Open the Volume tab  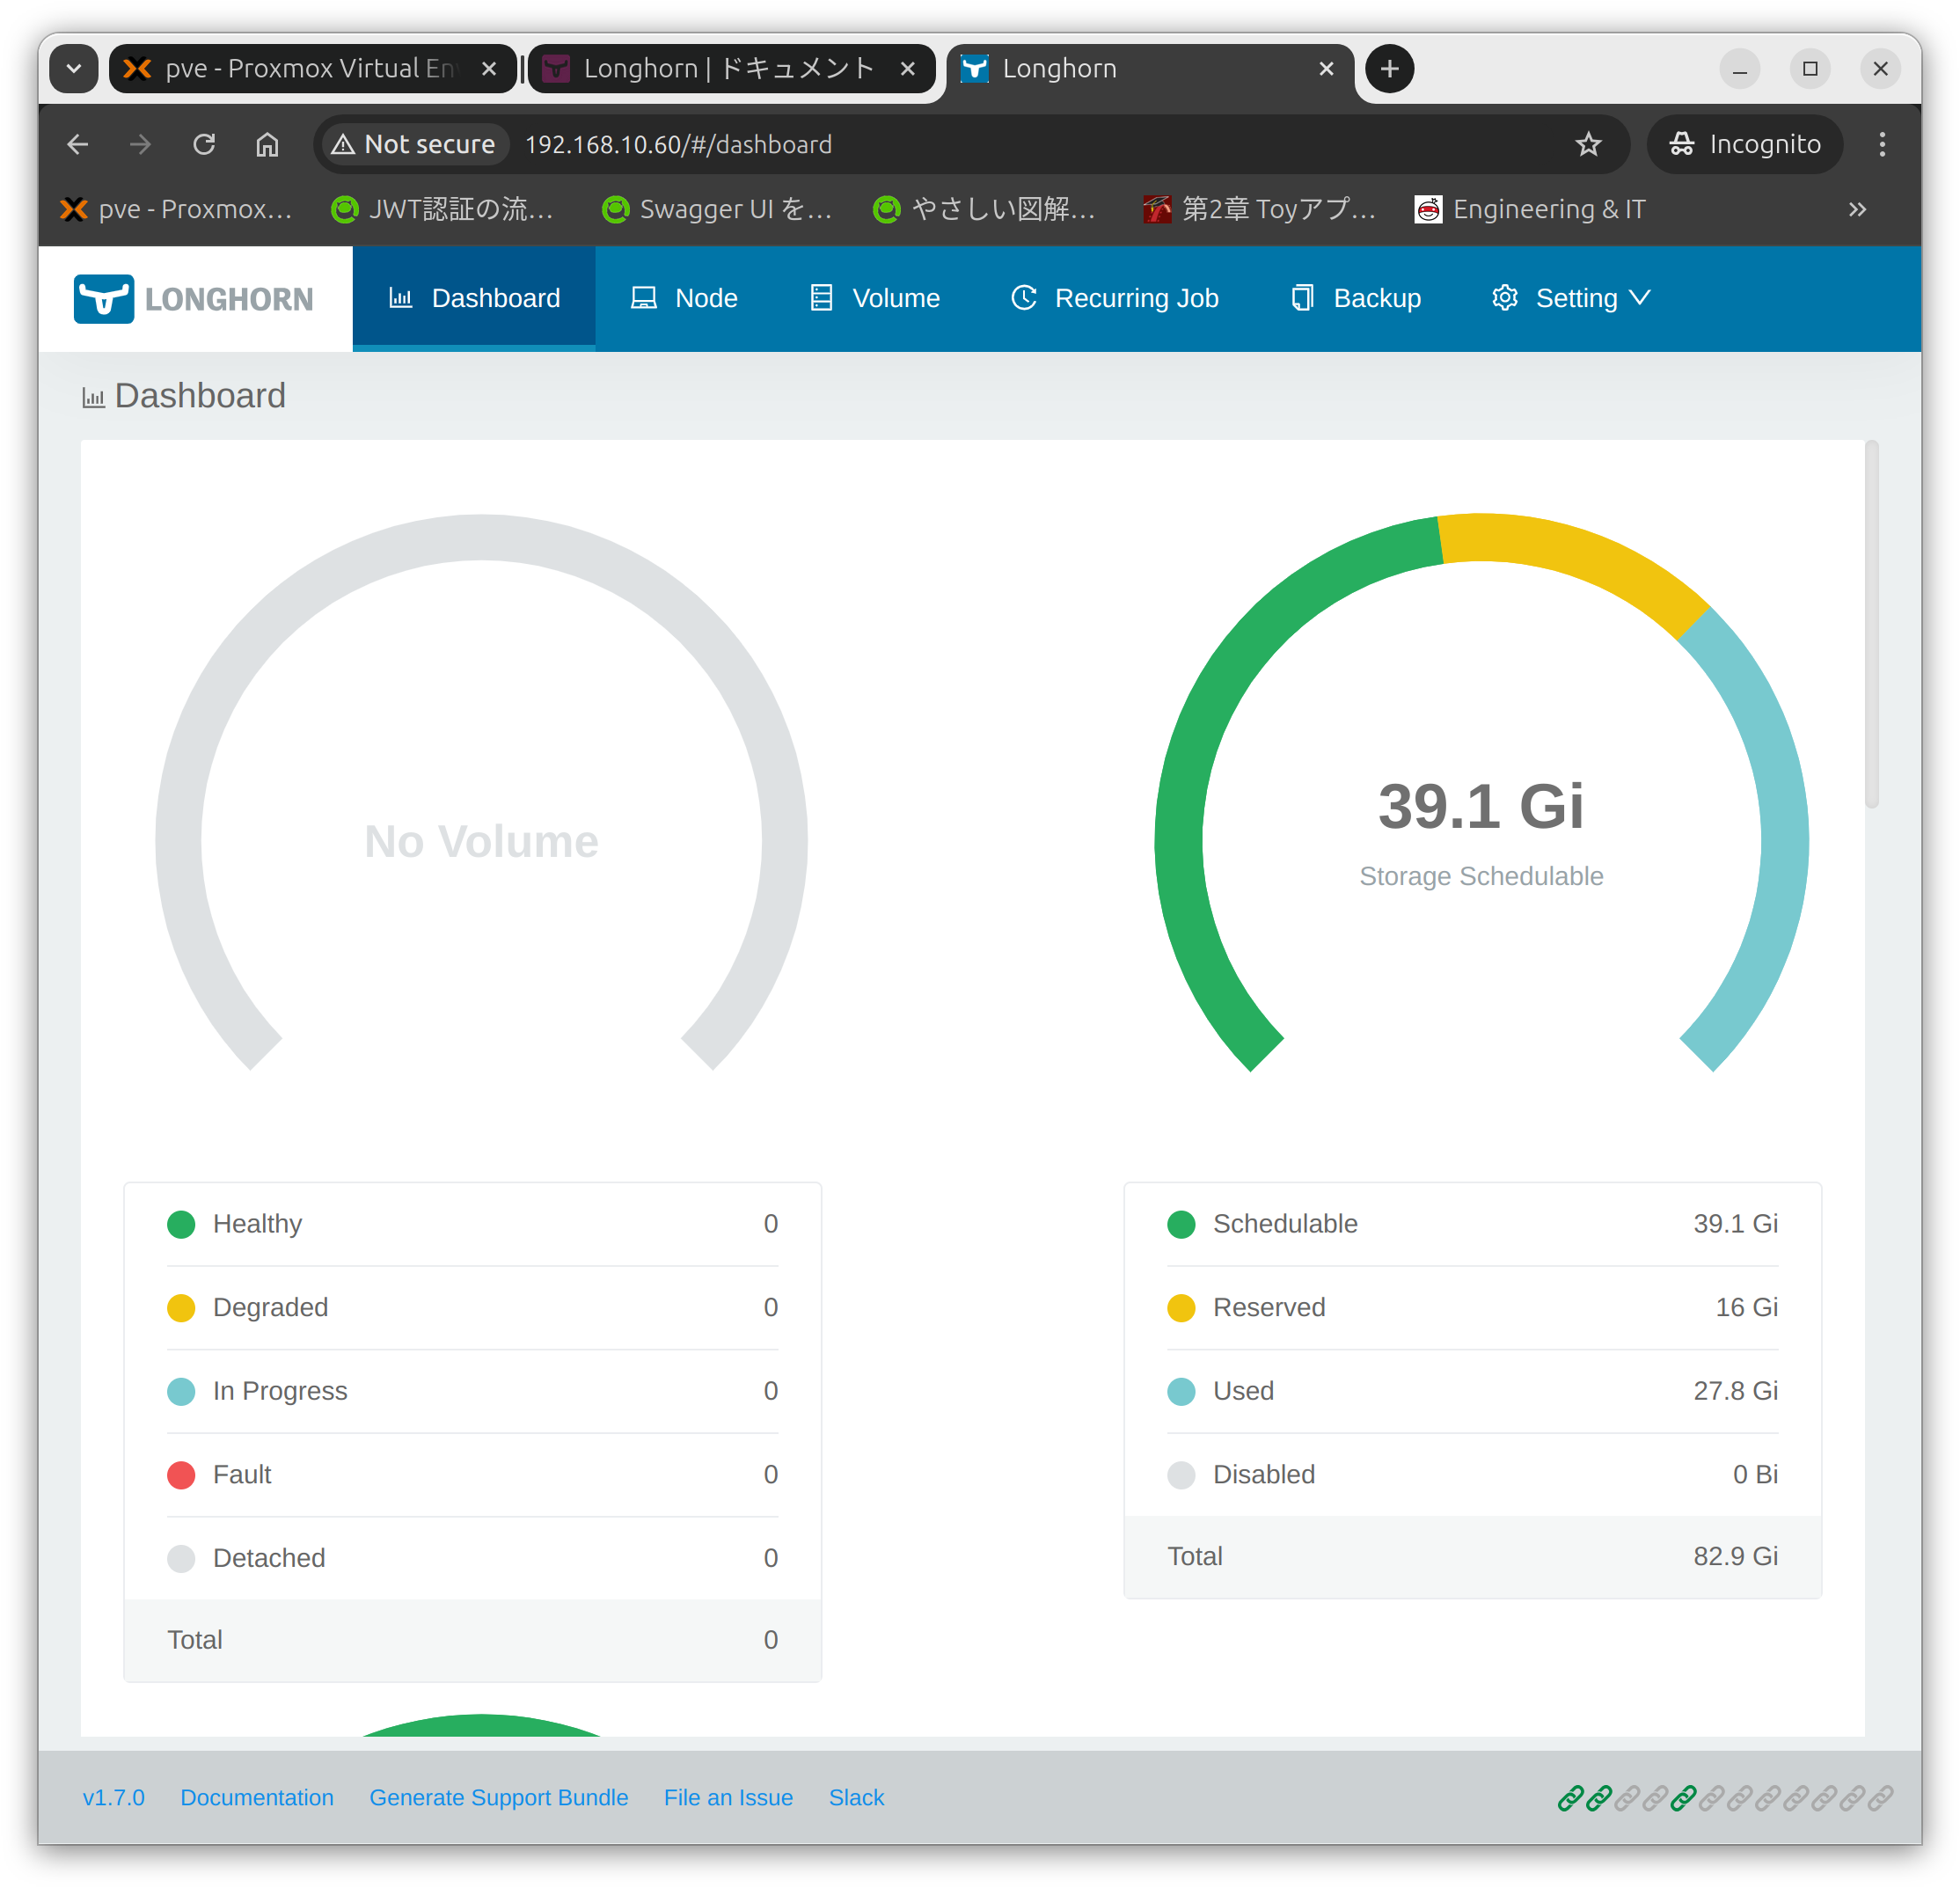click(x=874, y=298)
